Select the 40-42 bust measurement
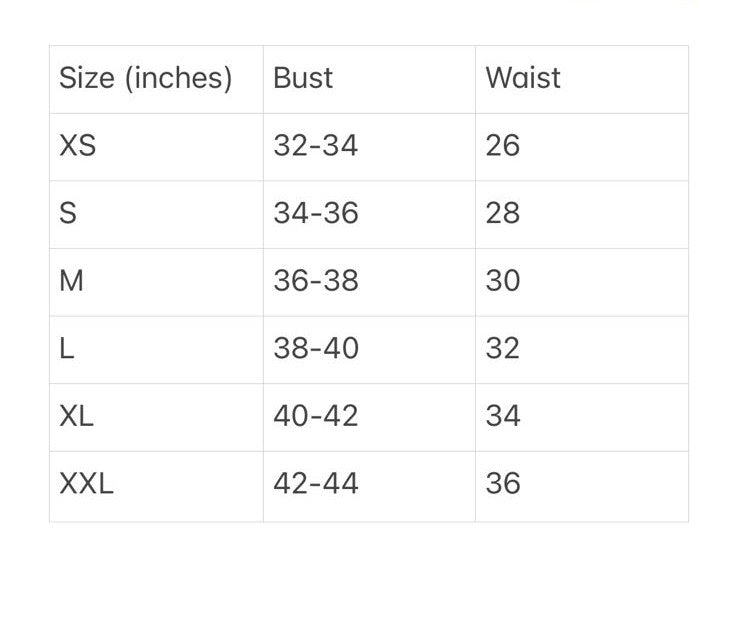738x642 pixels. 315,416
